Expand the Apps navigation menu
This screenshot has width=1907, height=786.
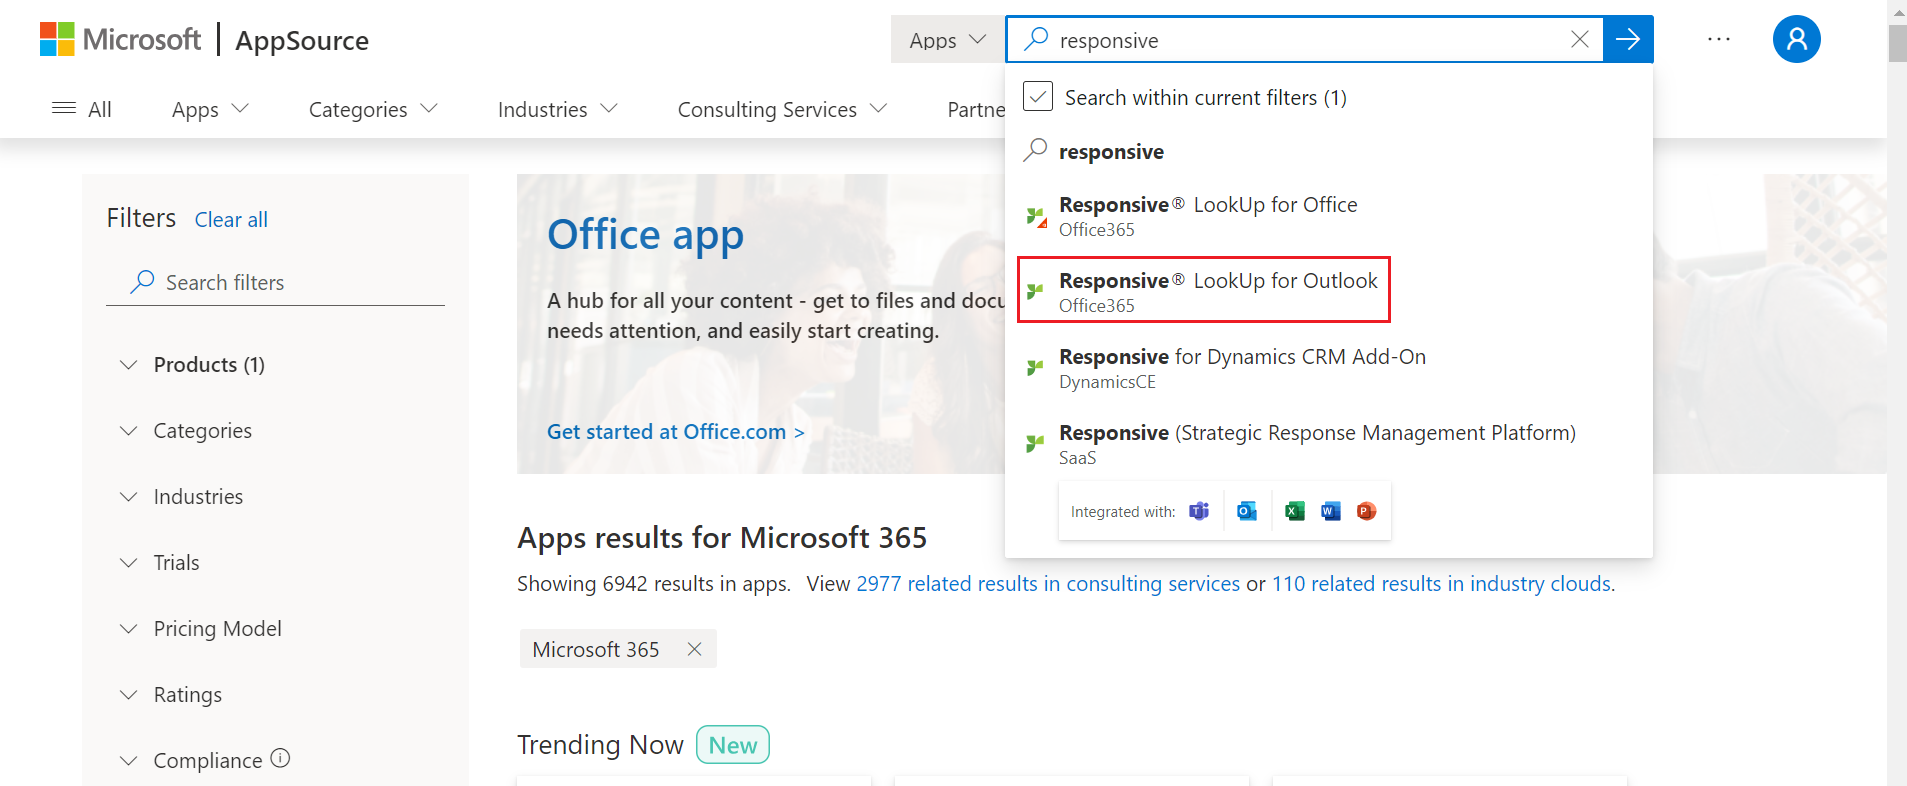(x=210, y=109)
